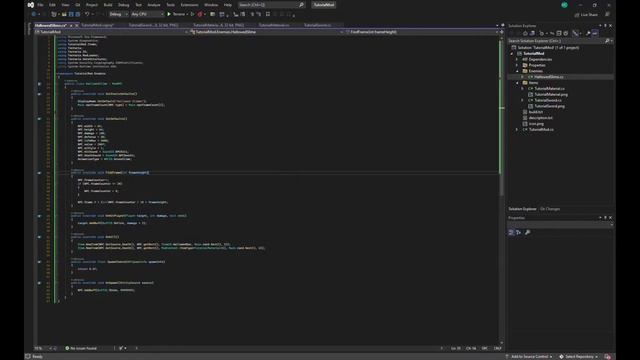Click the Hot Reload flame icon
The image size is (640, 360).
(200, 14)
